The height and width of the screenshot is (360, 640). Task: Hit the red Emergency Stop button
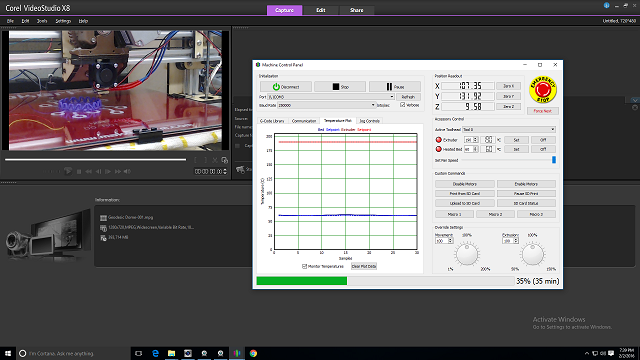coord(542,89)
